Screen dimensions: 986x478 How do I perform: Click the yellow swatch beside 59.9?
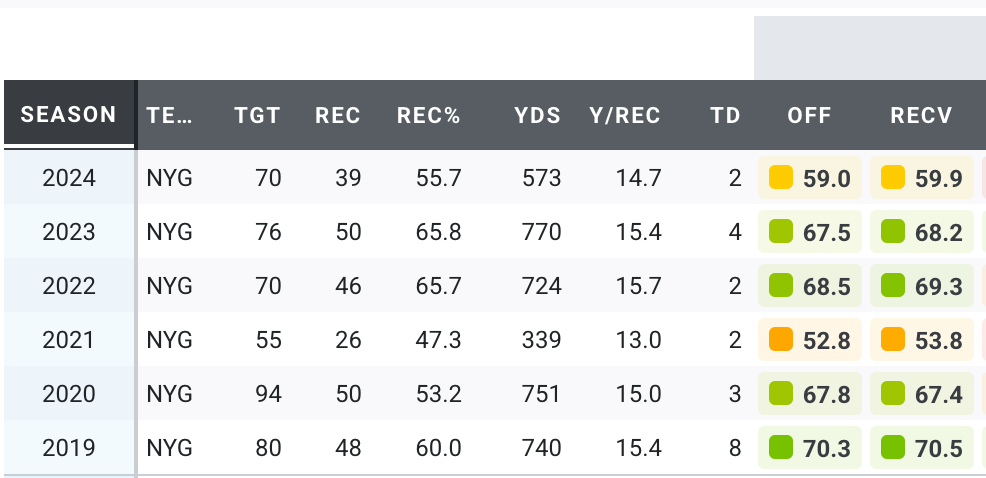click(893, 178)
